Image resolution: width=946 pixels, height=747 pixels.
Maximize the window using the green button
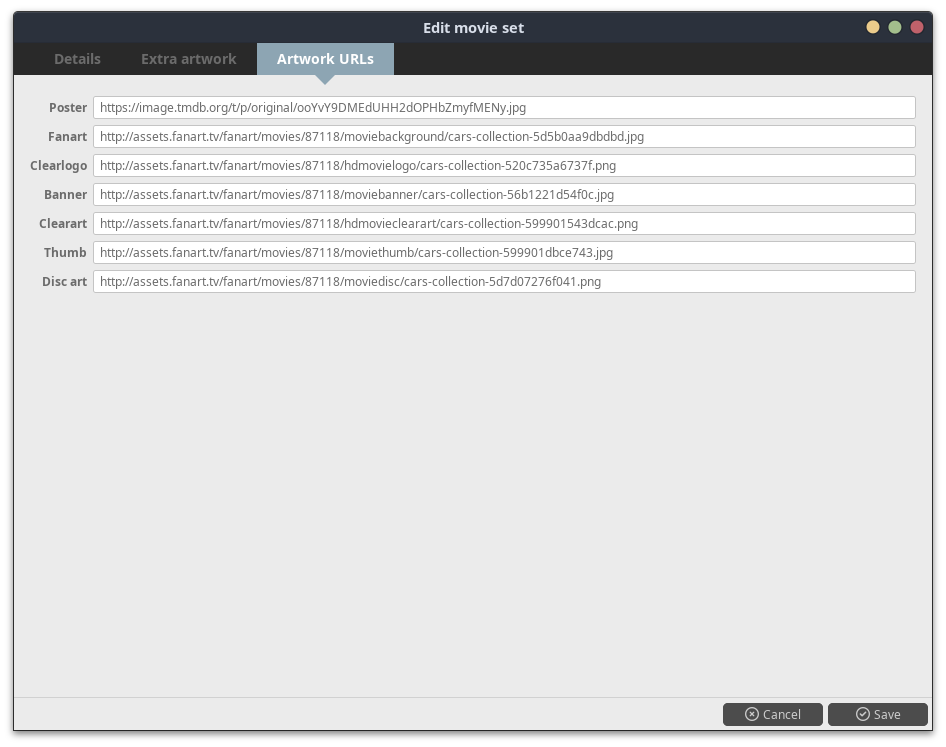(x=895, y=28)
